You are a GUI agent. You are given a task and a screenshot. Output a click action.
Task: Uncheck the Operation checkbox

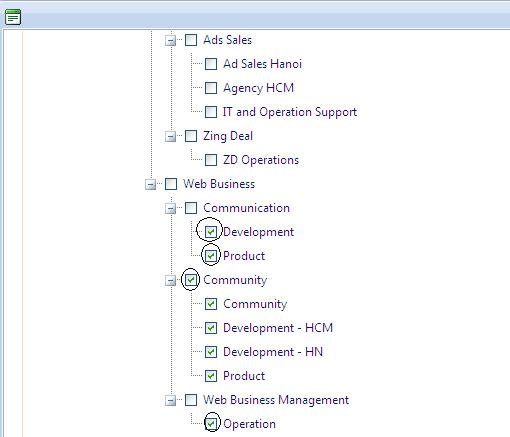[x=211, y=424]
